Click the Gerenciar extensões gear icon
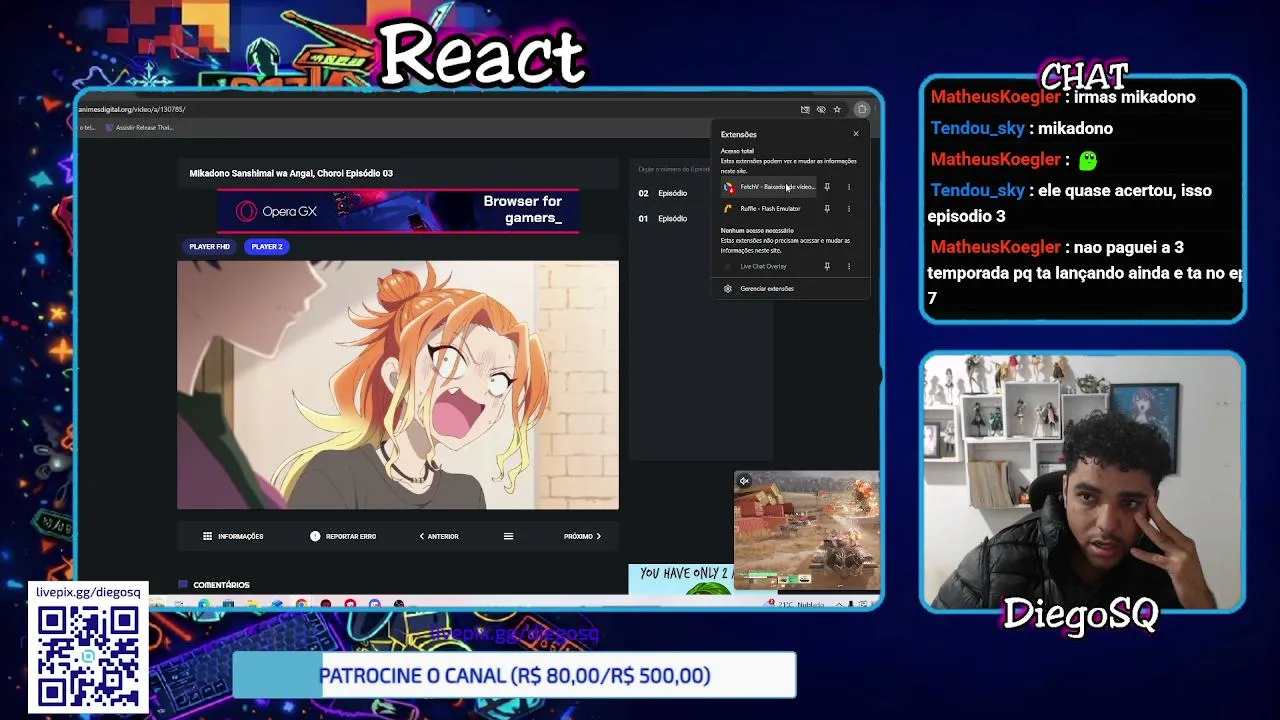 728,289
